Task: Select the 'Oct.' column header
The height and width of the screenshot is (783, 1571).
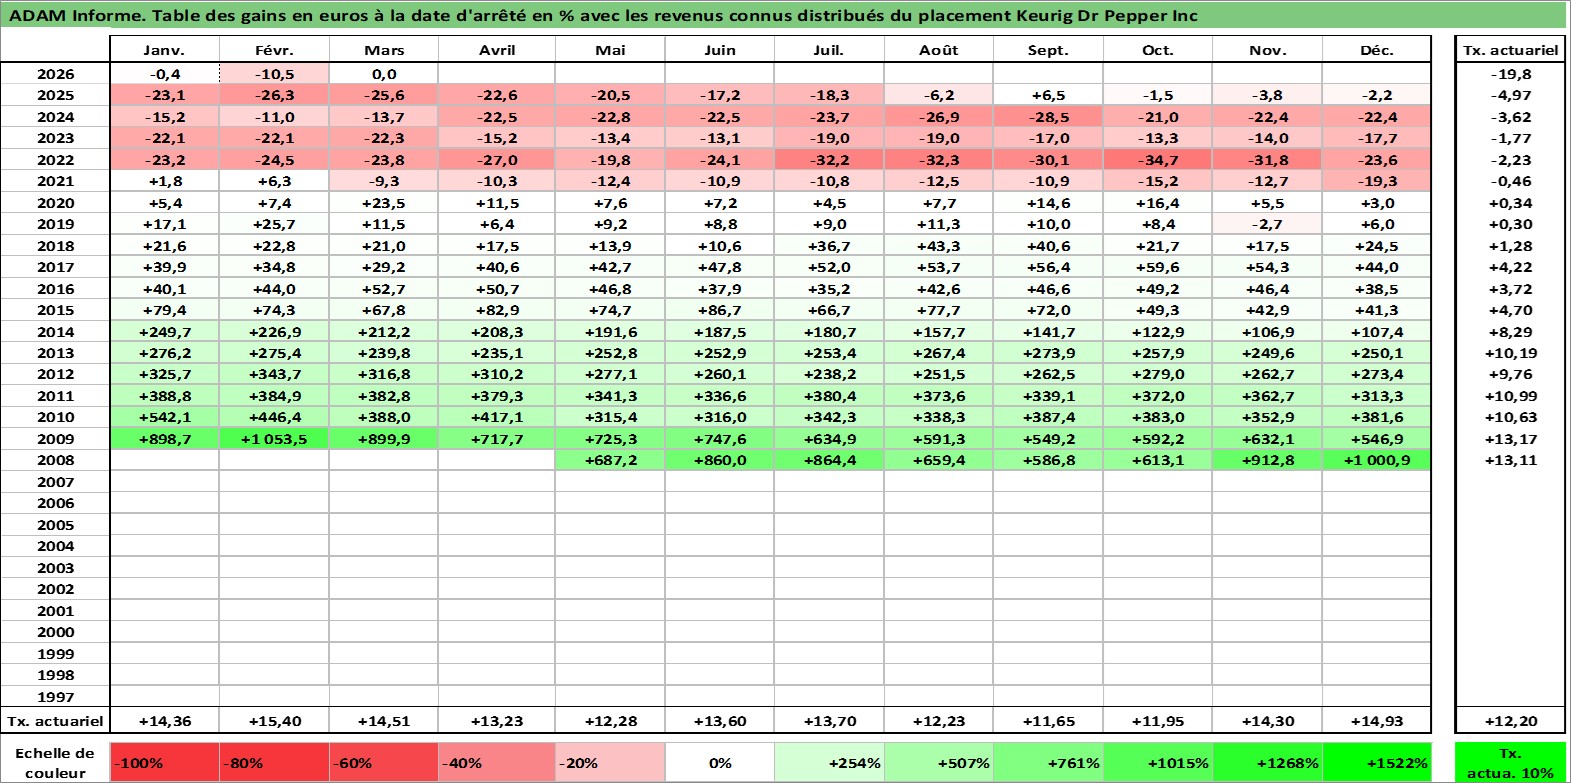Action: pos(1158,50)
